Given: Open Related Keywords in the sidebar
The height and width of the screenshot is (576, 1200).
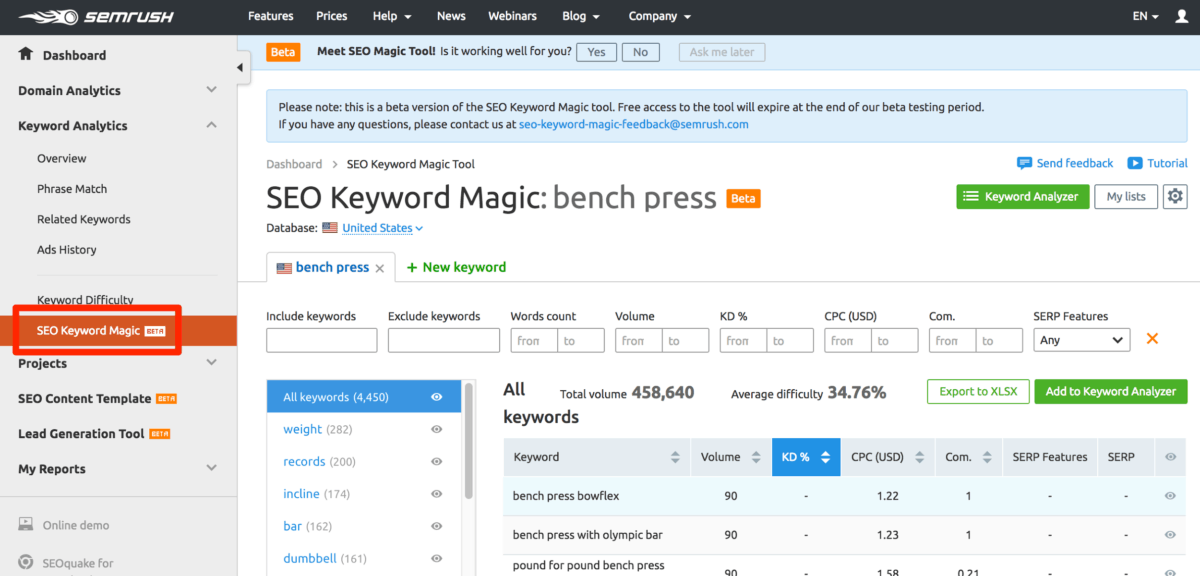Looking at the screenshot, I should (x=84, y=219).
